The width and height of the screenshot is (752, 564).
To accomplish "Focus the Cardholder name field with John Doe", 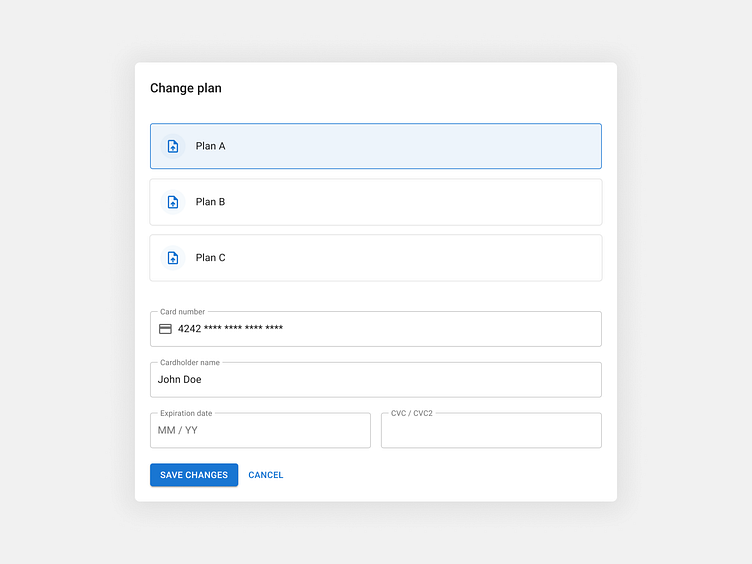I will (376, 380).
